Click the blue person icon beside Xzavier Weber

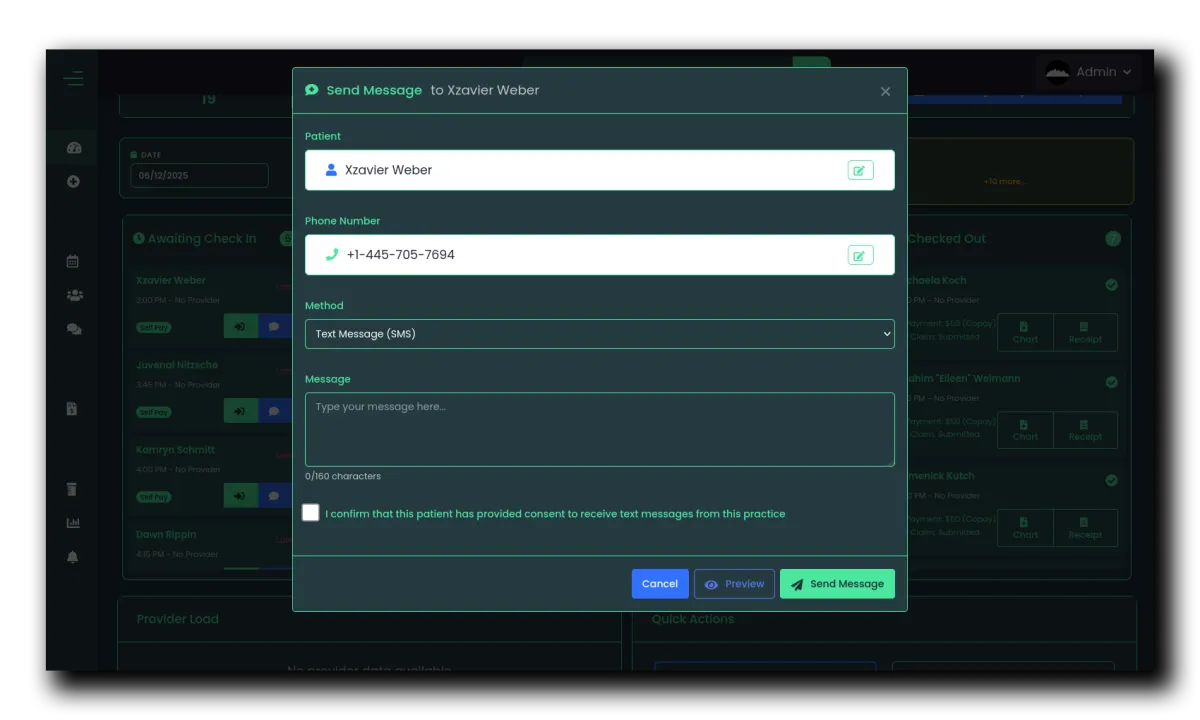331,170
